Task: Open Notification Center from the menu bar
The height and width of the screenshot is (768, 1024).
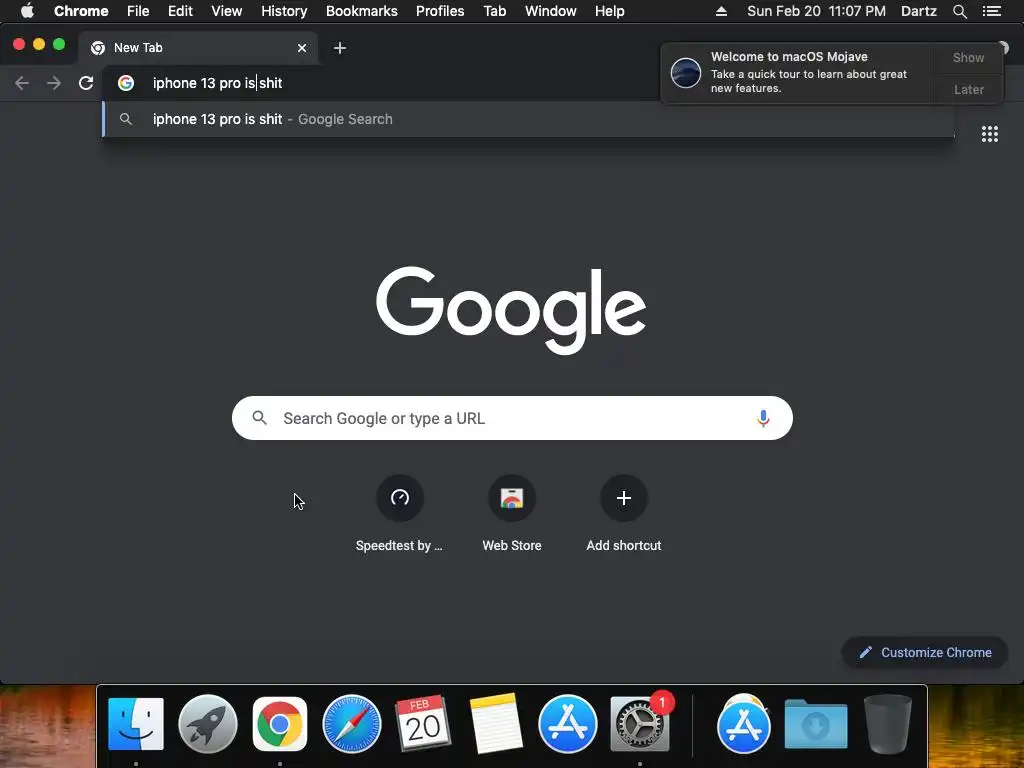Action: [992, 11]
